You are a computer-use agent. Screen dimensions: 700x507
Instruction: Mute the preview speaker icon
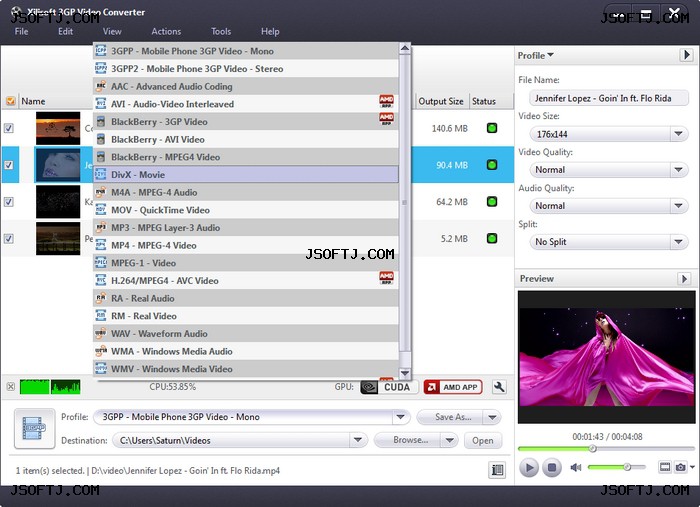pos(576,467)
